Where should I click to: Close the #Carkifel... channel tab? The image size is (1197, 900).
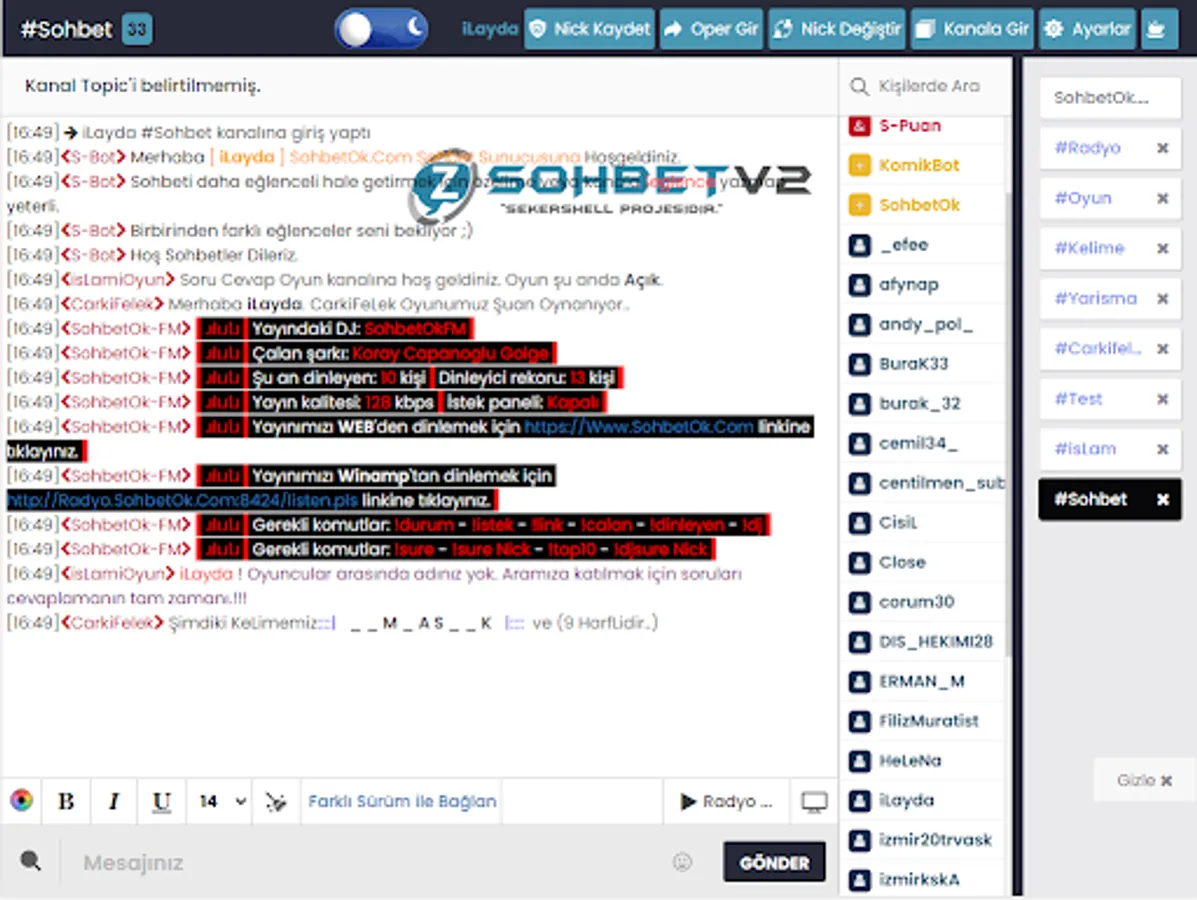pyautogui.click(x=1162, y=349)
